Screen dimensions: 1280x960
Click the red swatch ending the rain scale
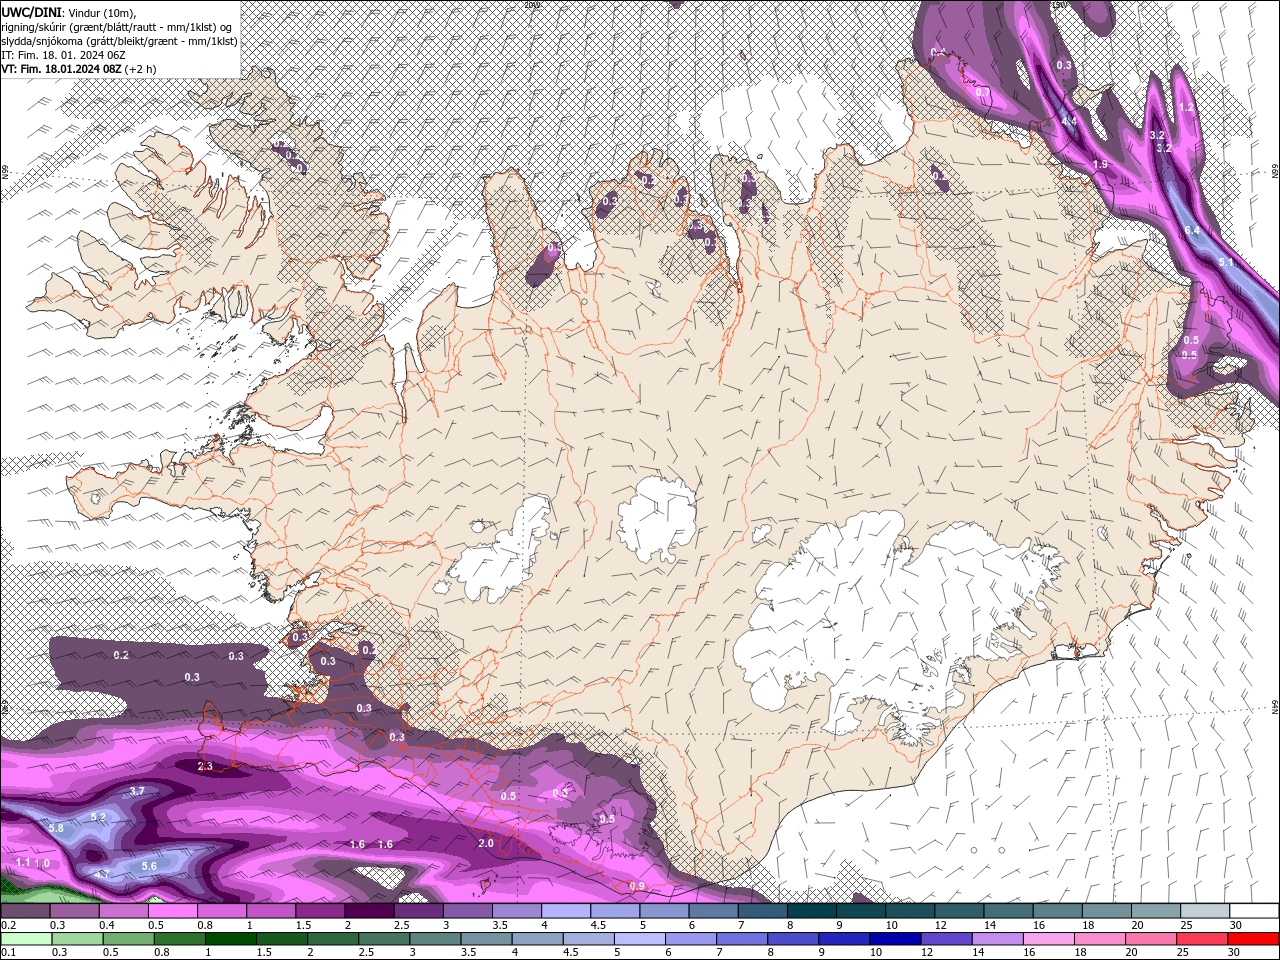pos(1254,939)
